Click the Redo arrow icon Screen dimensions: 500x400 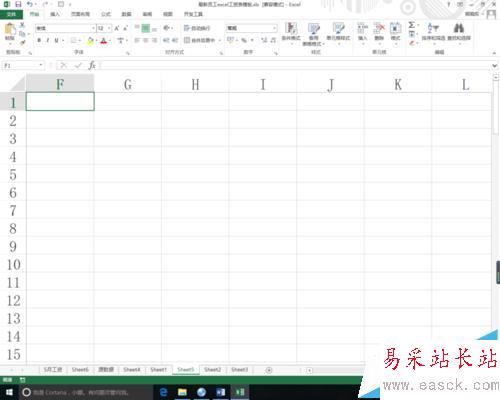coord(45,4)
